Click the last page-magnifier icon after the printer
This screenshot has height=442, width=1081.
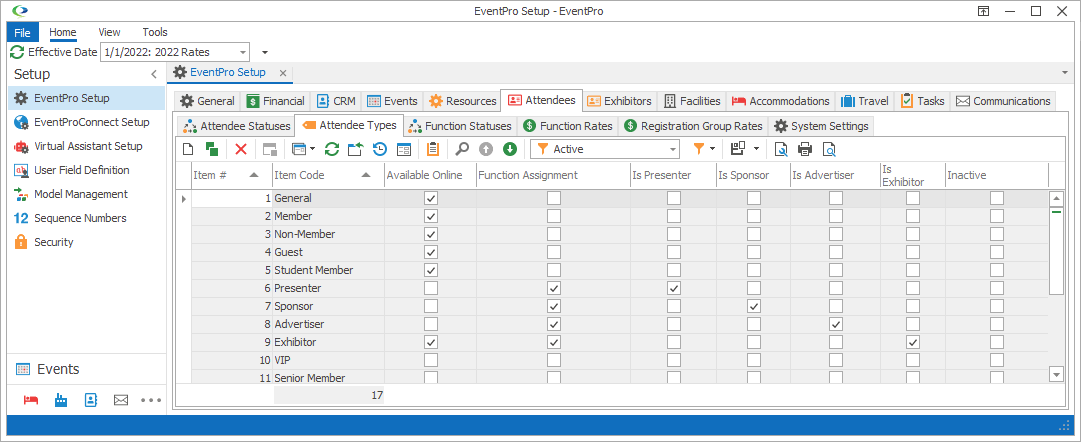point(829,148)
